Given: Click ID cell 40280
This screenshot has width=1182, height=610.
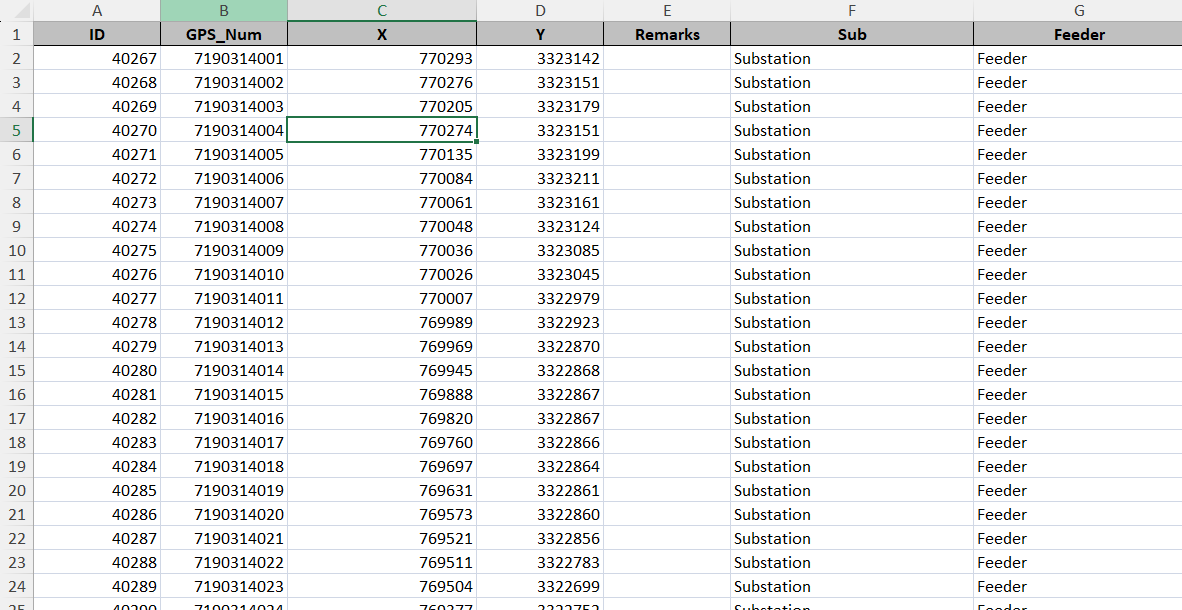Looking at the screenshot, I should pyautogui.click(x=97, y=370).
